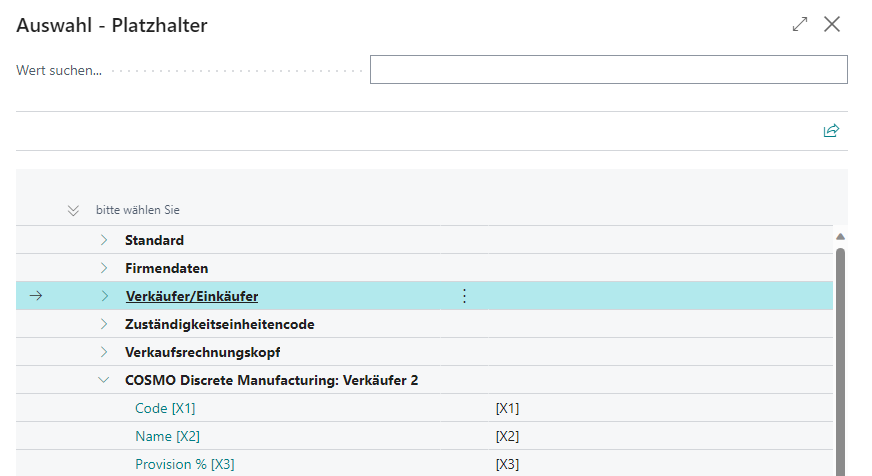The width and height of the screenshot is (872, 476).
Task: Open the three-dot menu on Verkäufer/Einkäufer row
Action: (x=464, y=296)
